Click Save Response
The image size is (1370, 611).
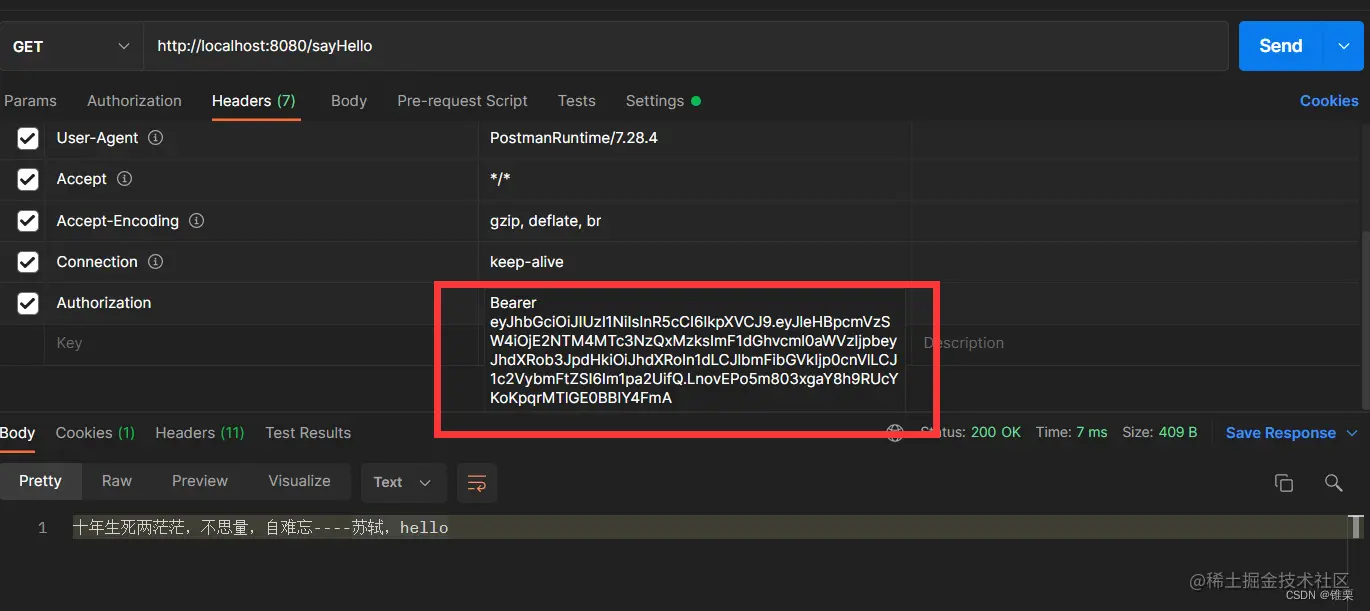click(1281, 432)
